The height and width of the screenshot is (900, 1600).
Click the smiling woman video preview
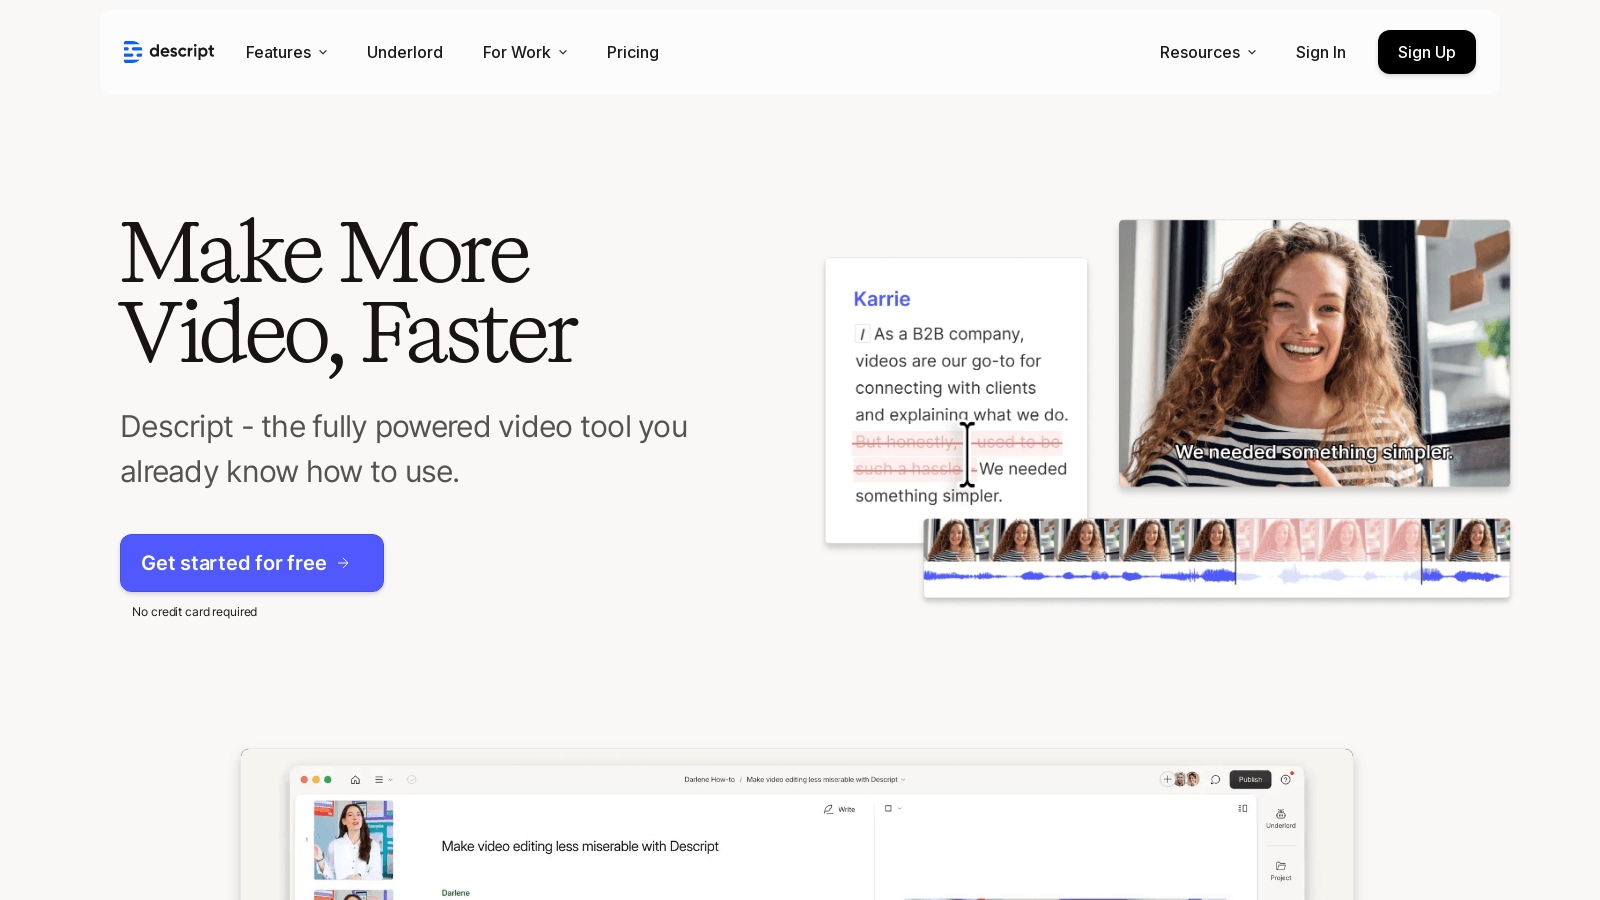(x=1314, y=354)
